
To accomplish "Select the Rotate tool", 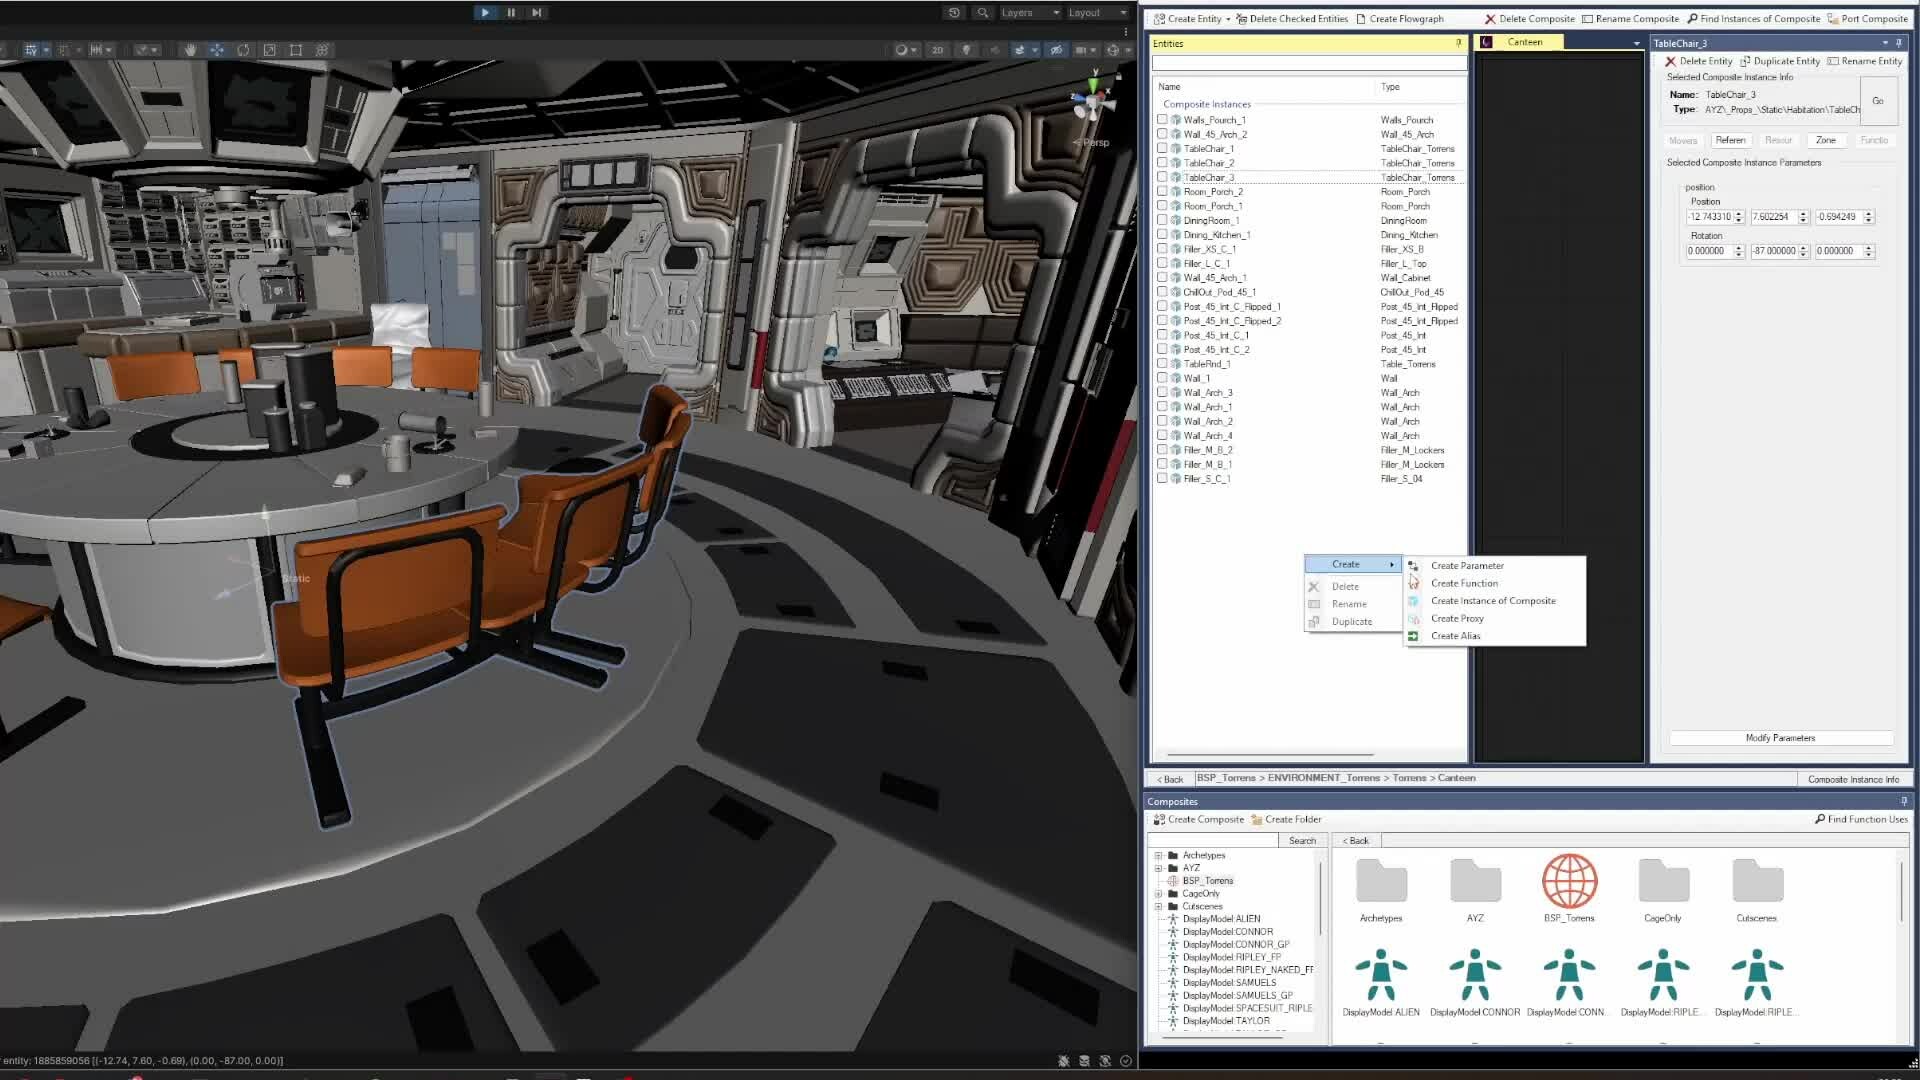I will pos(243,50).
